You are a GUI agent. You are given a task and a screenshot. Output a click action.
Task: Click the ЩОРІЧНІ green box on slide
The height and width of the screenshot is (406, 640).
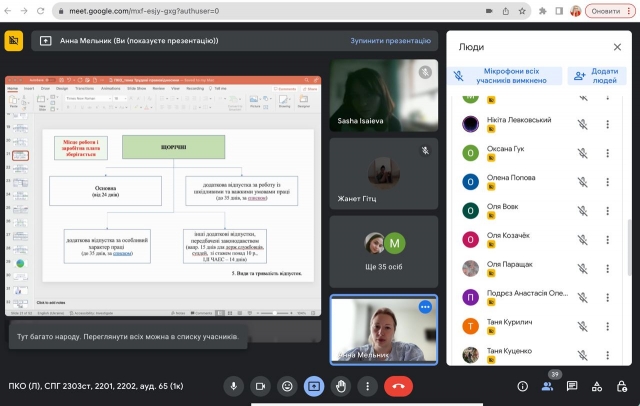pyautogui.click(x=173, y=147)
